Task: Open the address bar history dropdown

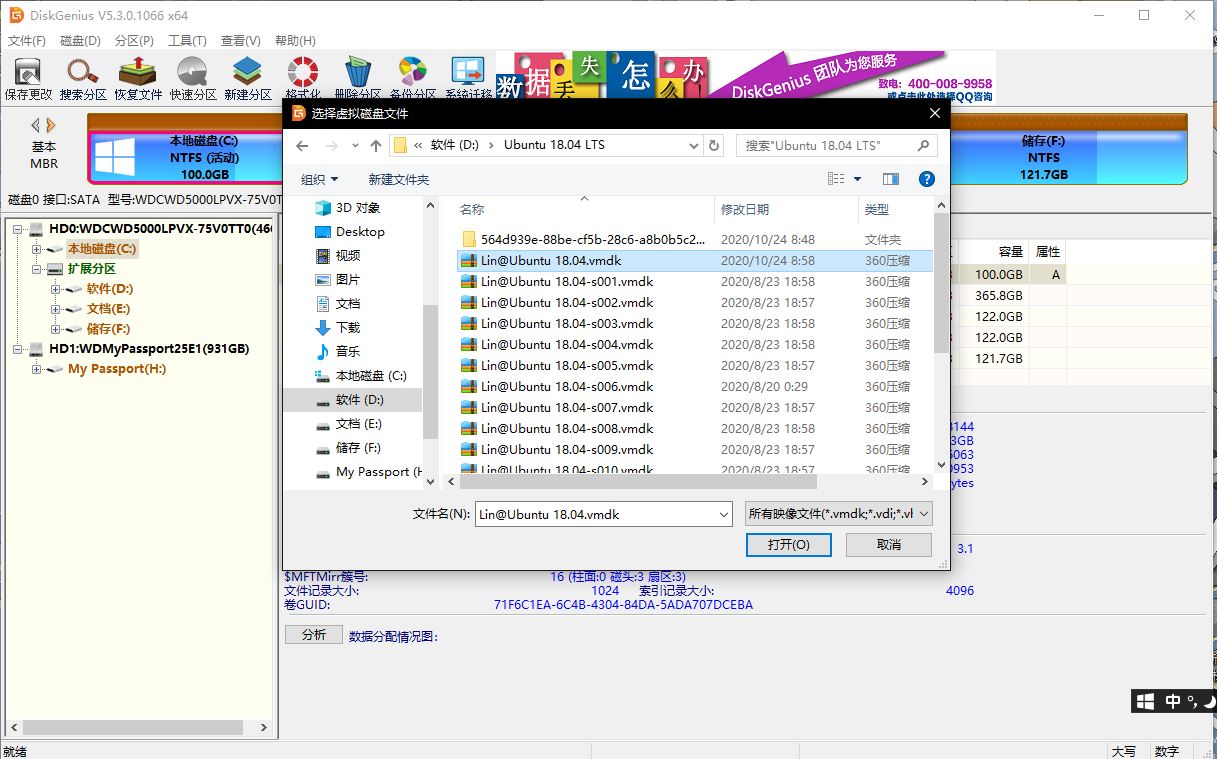Action: click(x=695, y=146)
